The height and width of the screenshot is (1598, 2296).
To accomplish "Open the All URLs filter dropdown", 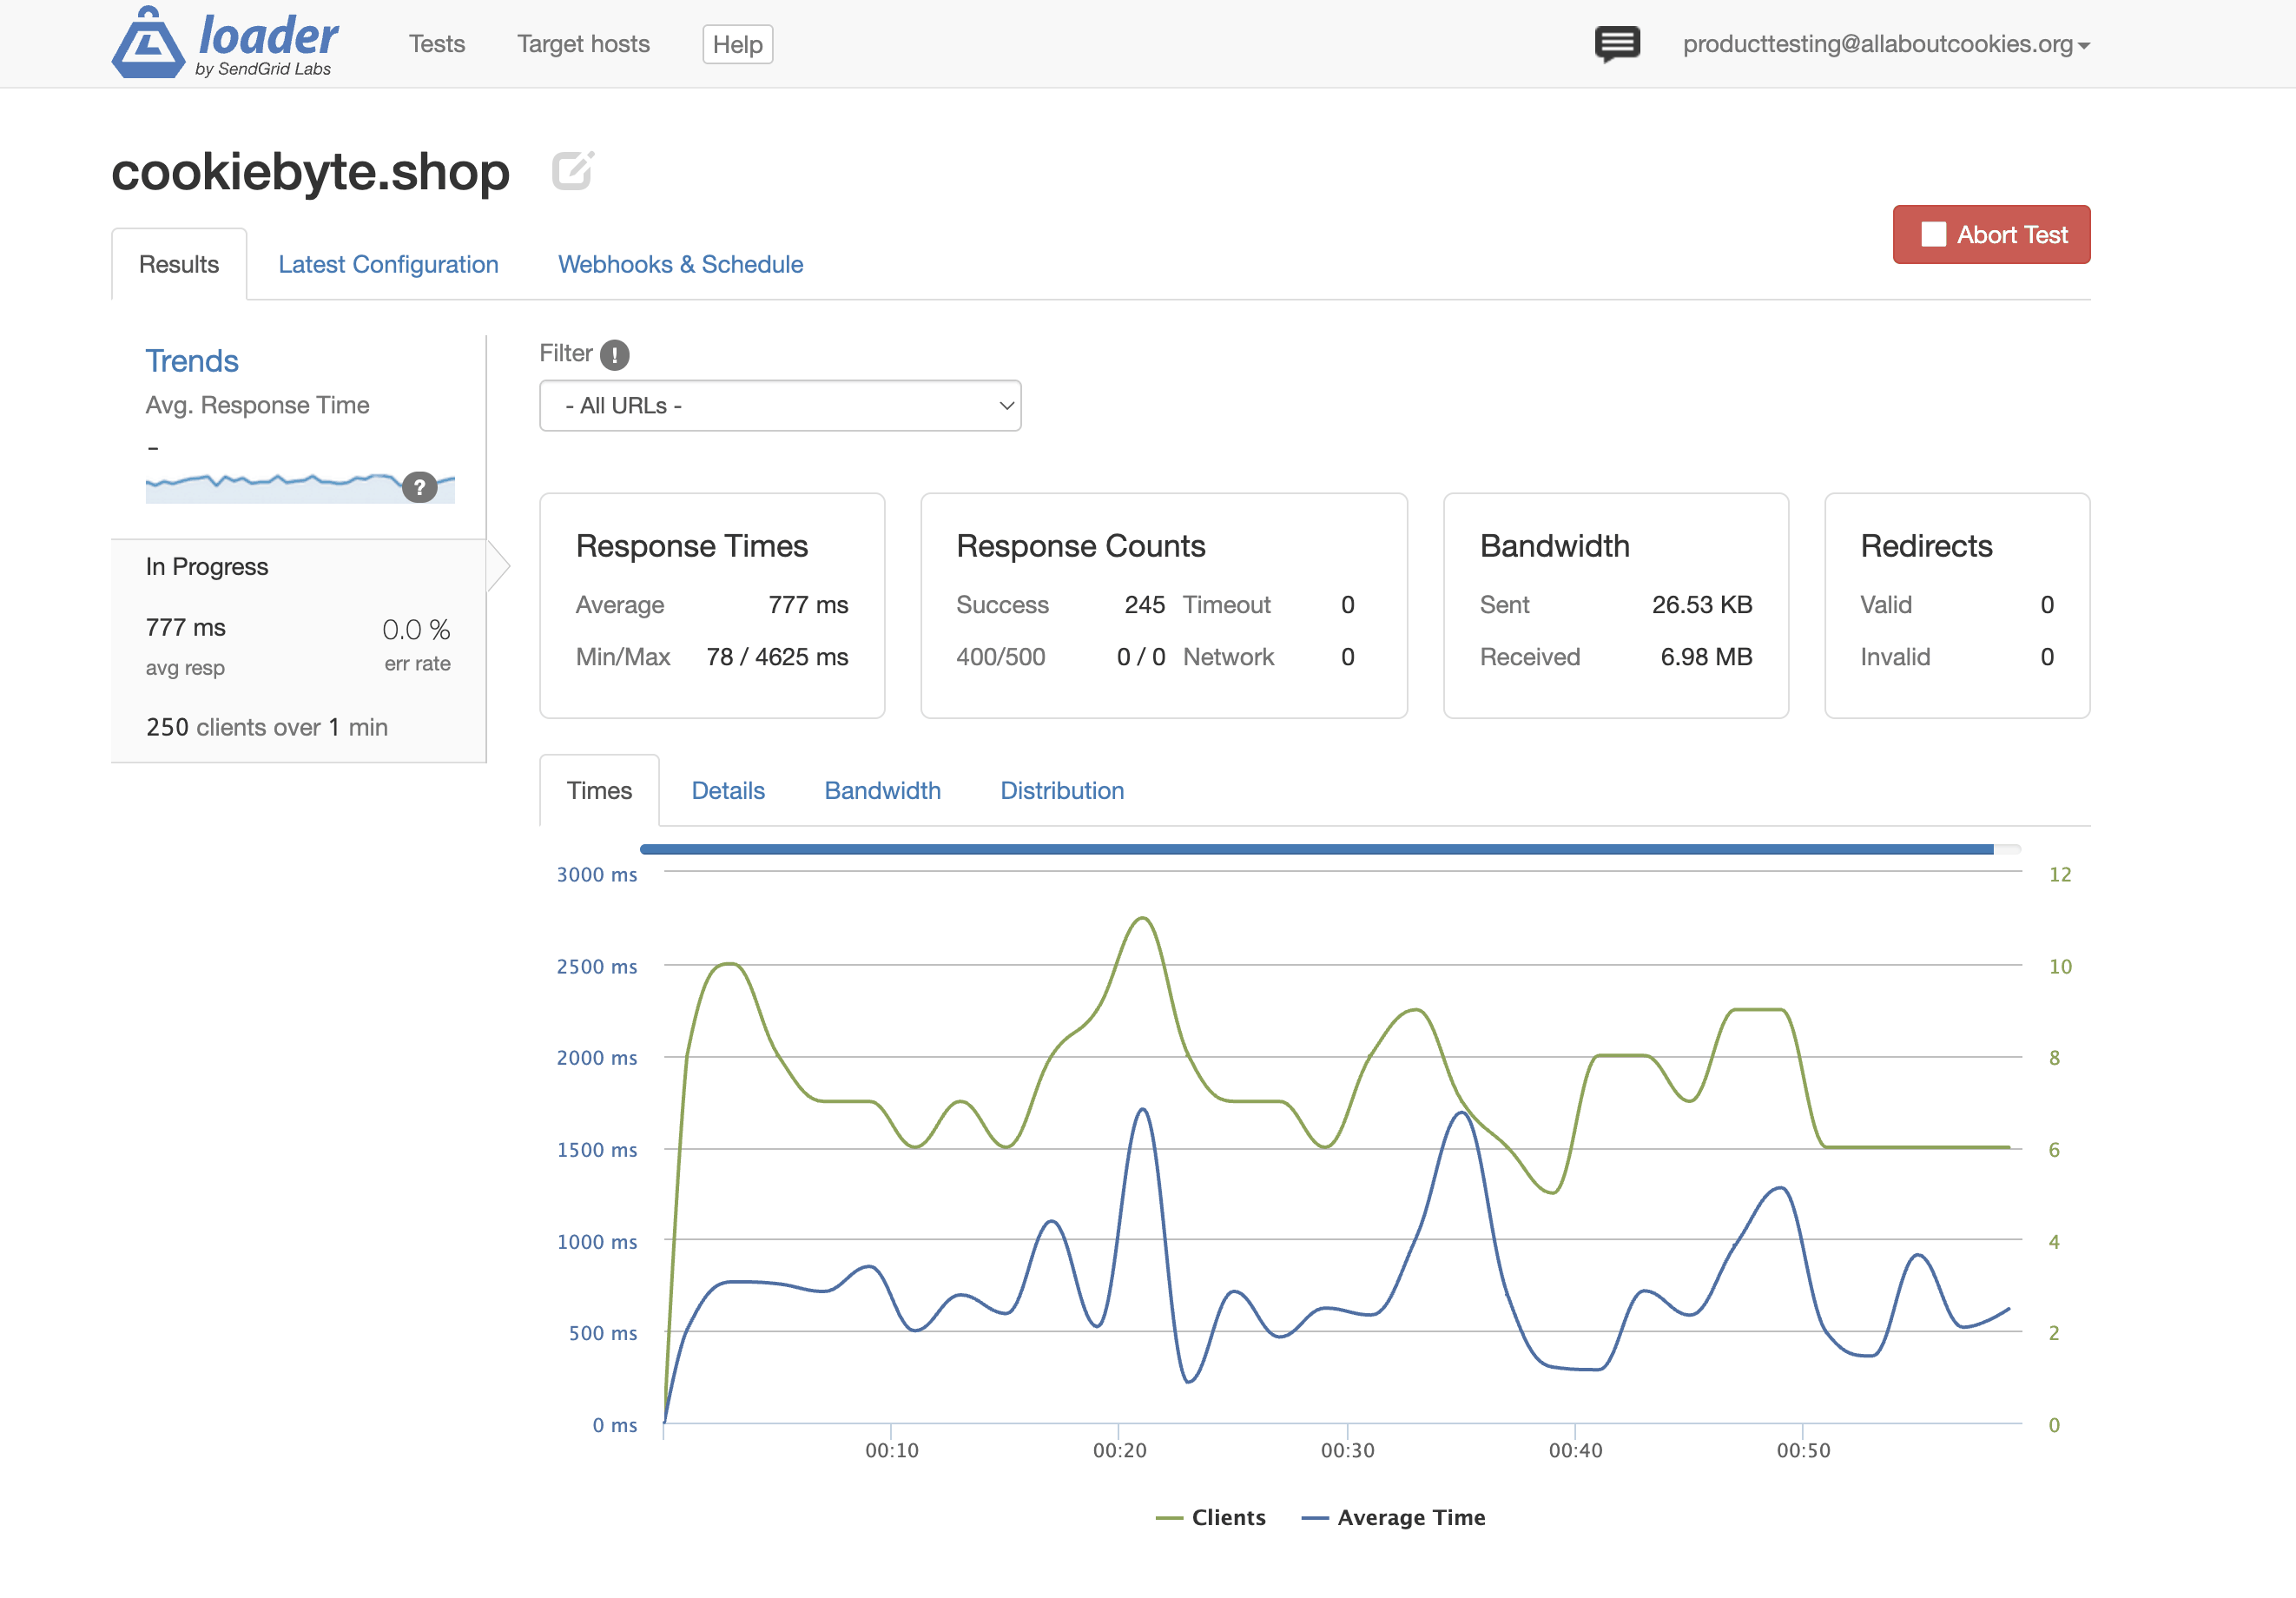I will point(779,406).
